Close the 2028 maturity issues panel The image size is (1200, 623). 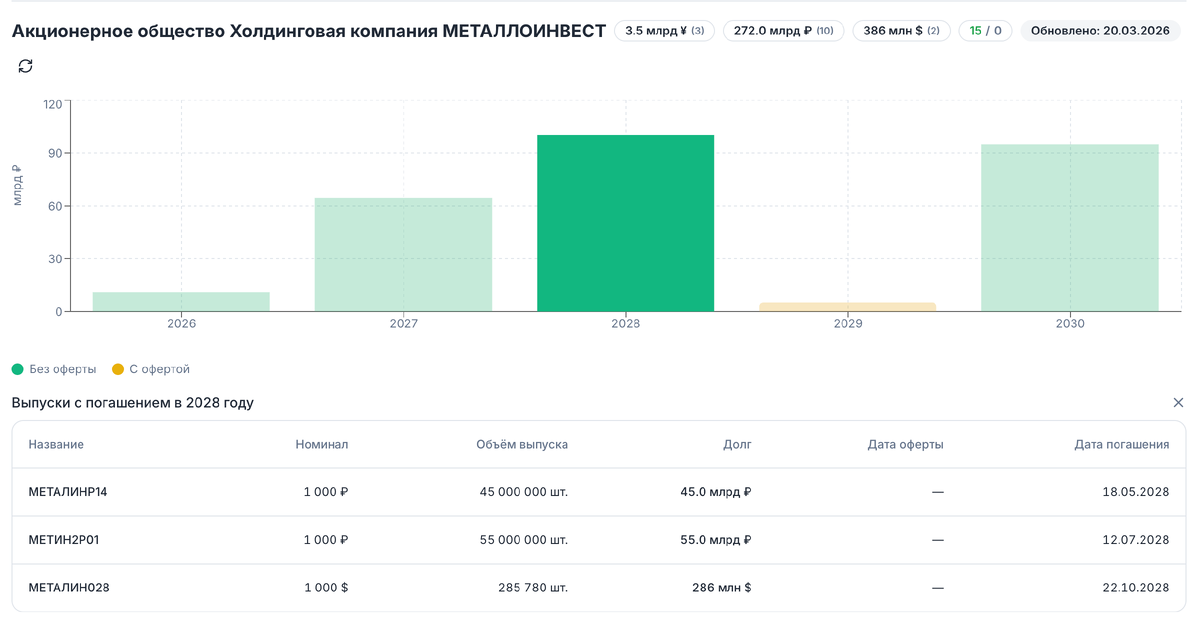click(x=1178, y=403)
